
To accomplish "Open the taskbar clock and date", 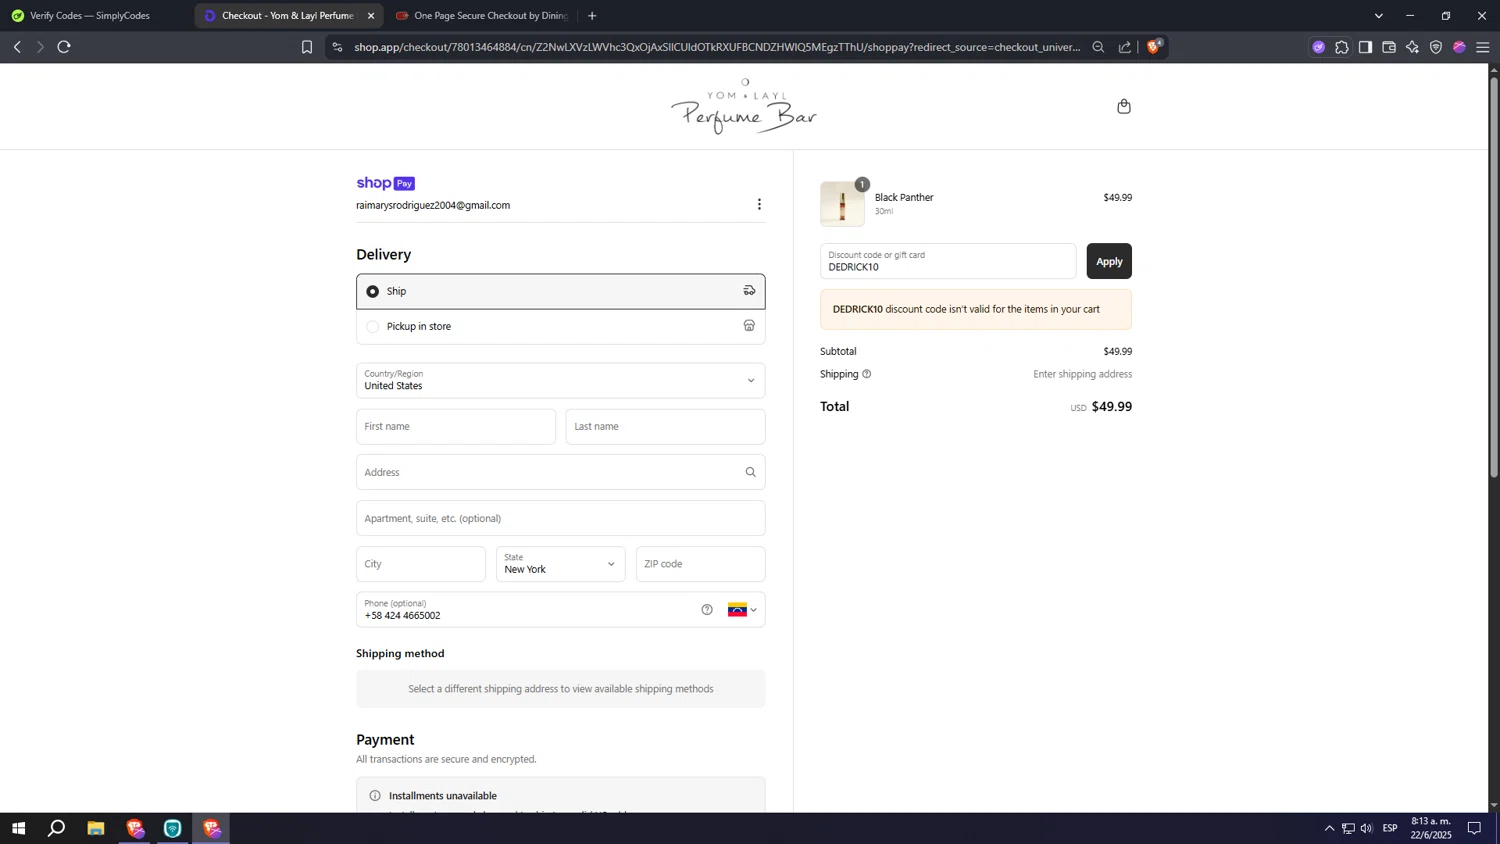I will 1431,828.
